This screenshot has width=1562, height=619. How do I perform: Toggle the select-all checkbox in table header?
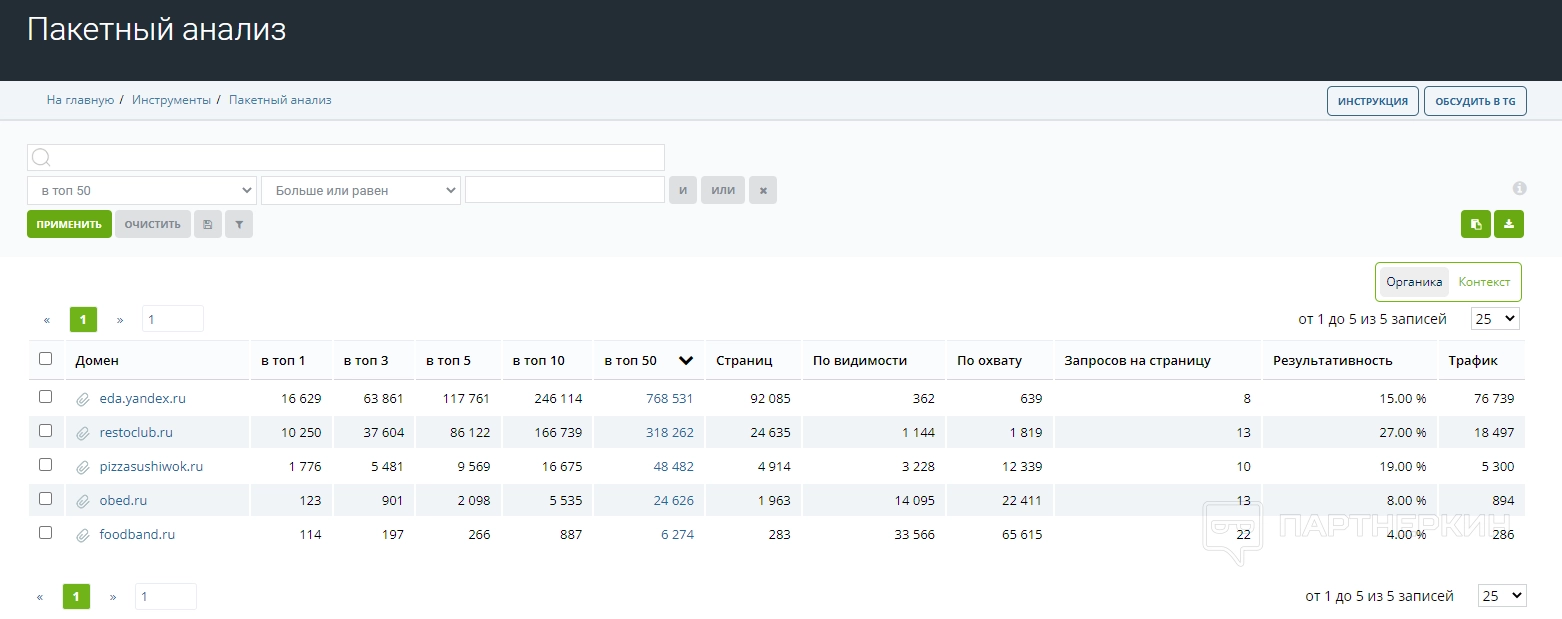click(45, 359)
